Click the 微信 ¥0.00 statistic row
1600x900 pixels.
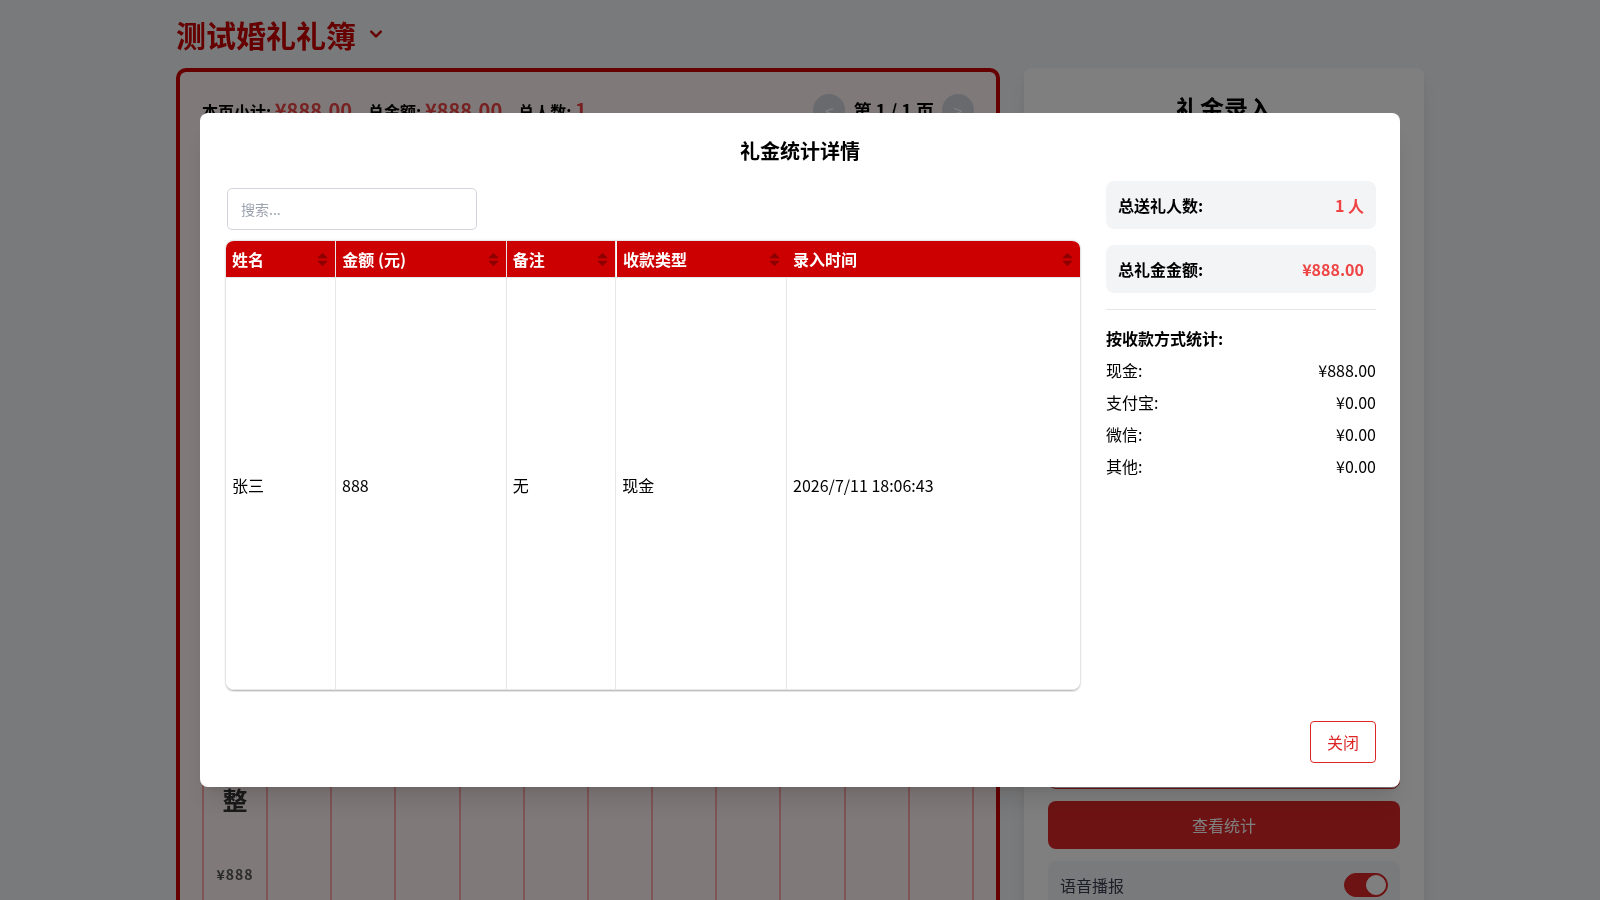(x=1241, y=435)
